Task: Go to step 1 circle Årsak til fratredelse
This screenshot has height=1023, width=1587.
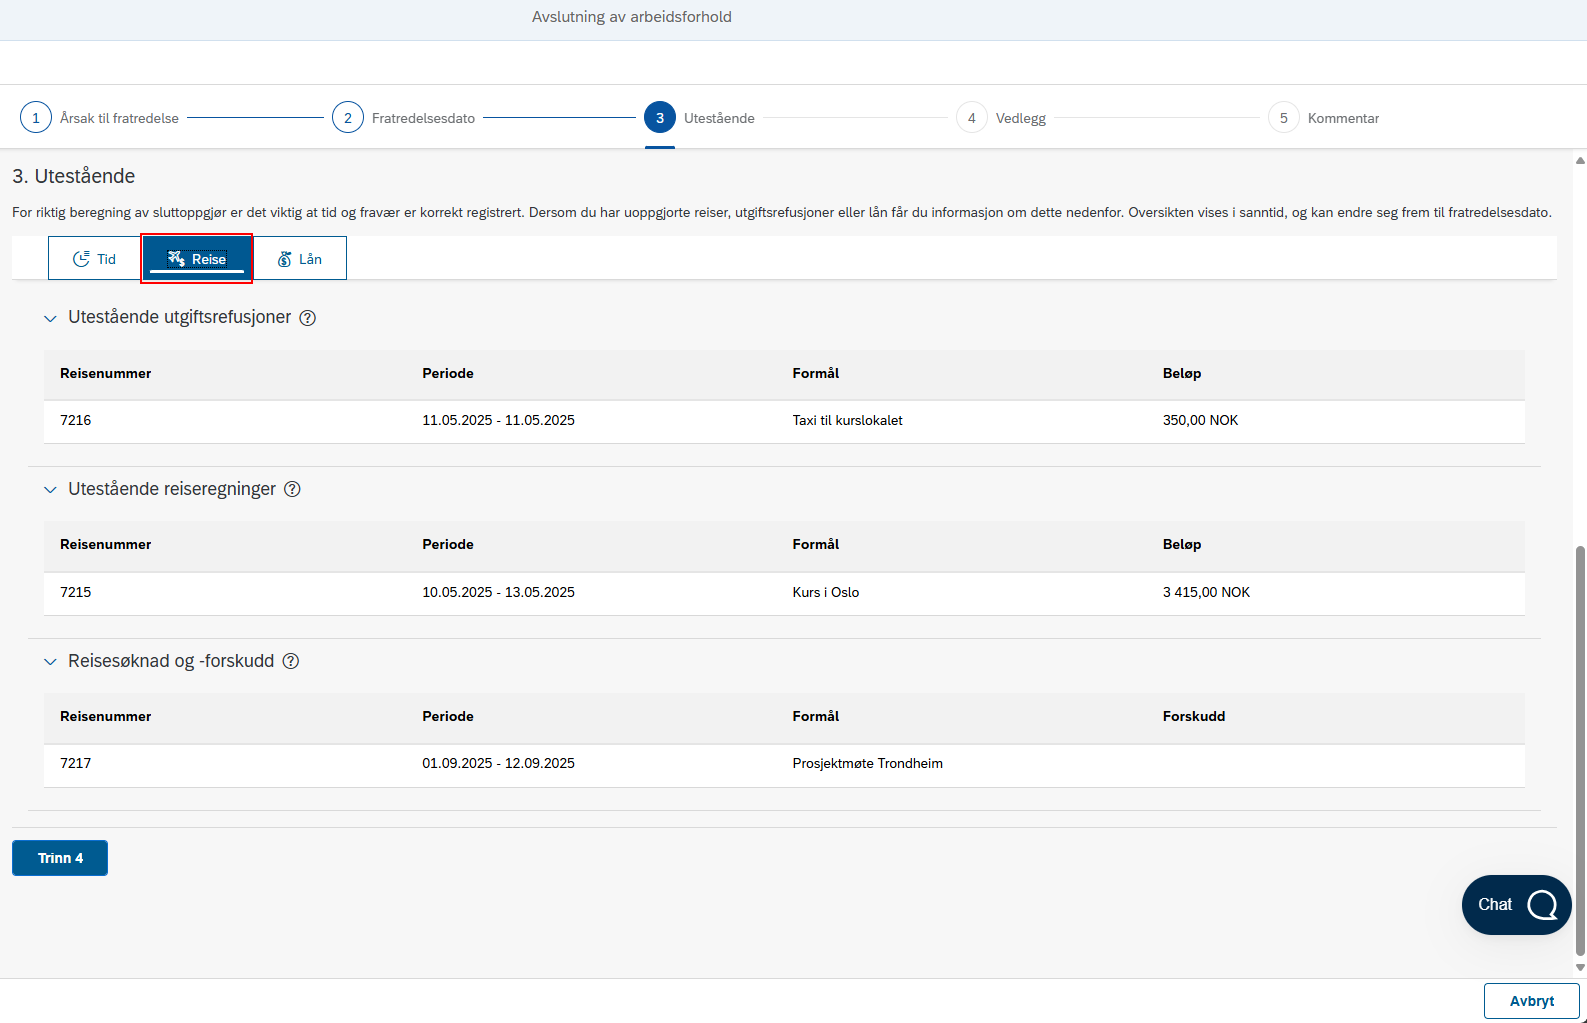Action: pyautogui.click(x=36, y=118)
